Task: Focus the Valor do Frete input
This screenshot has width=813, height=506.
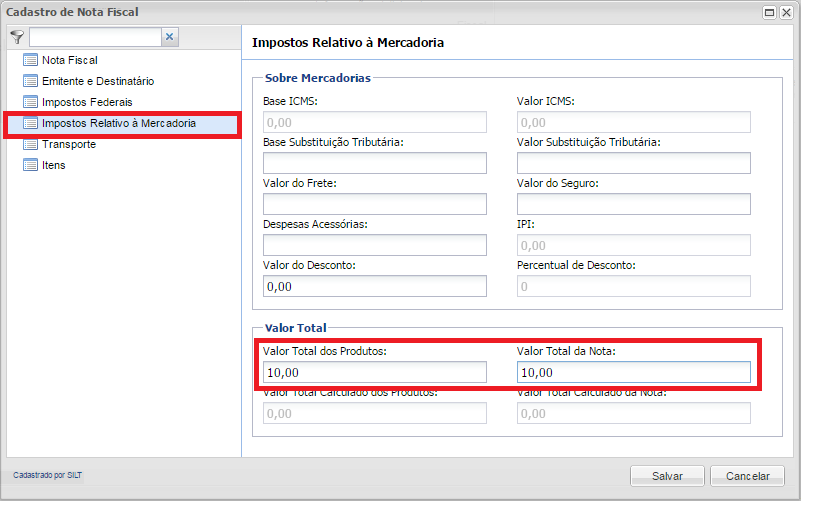Action: pos(374,204)
